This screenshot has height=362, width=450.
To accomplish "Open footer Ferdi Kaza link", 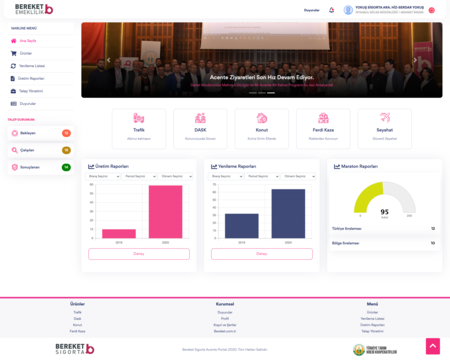I will (x=77, y=331).
